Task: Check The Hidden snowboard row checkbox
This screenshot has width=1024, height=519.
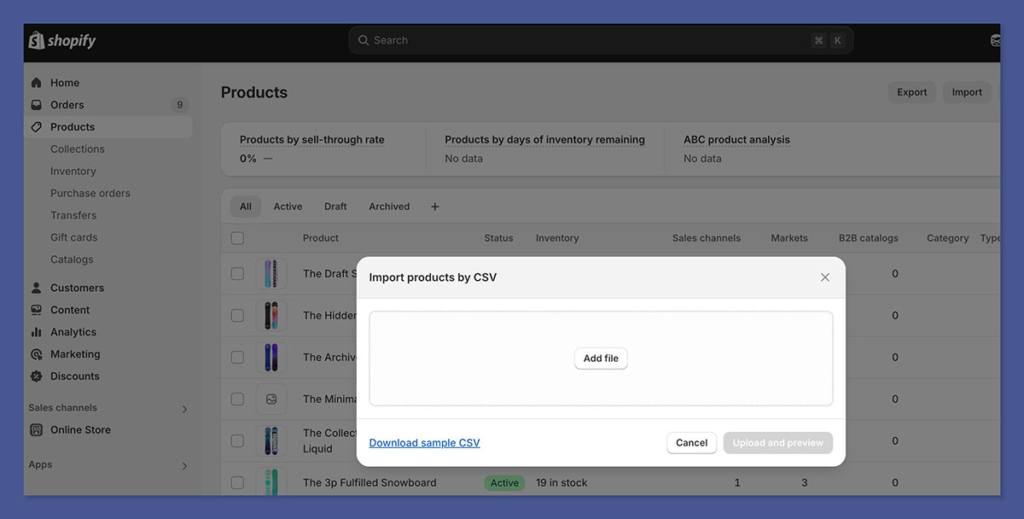Action: [237, 315]
